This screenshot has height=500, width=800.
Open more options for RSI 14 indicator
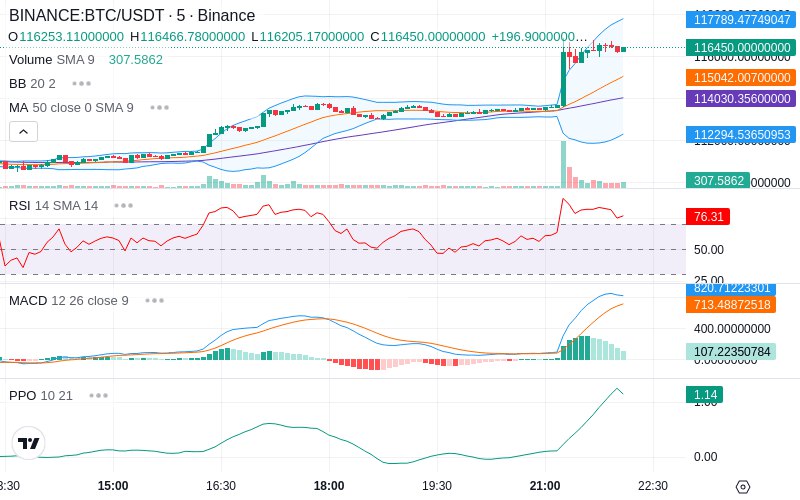point(123,206)
